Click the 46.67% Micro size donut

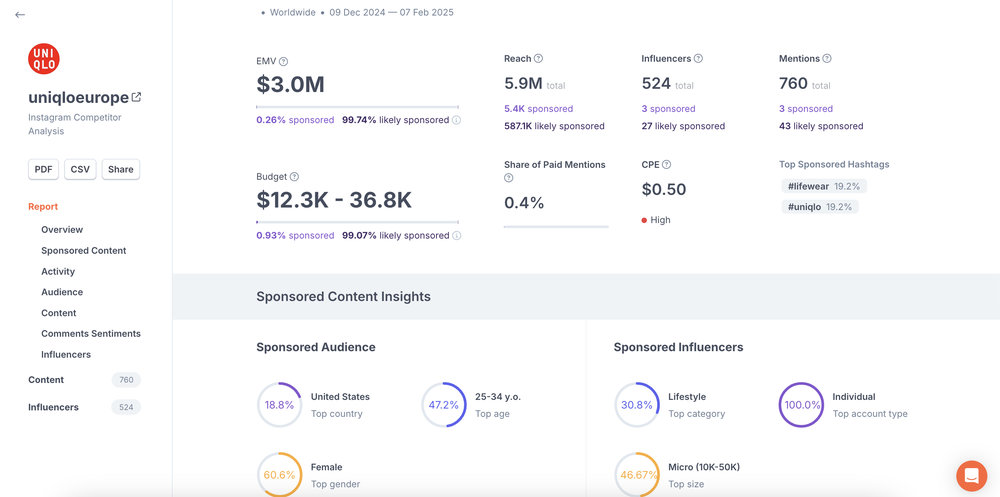tap(636, 475)
